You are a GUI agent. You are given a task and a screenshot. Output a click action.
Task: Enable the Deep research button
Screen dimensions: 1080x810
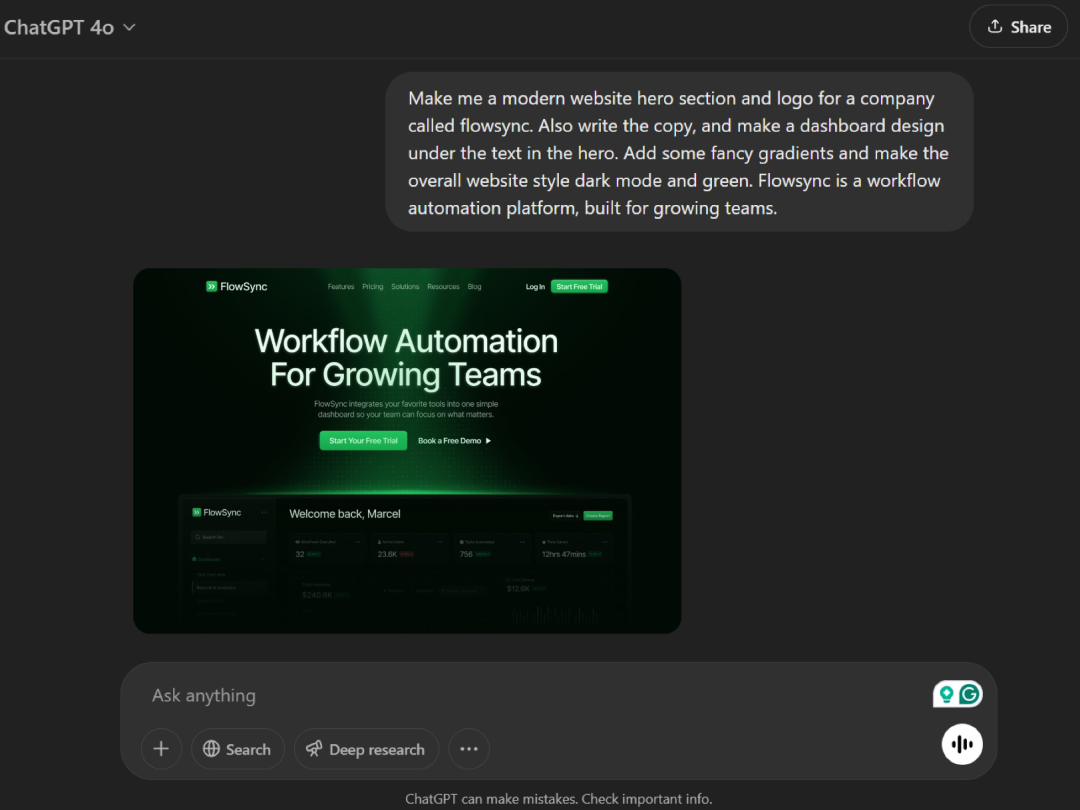[366, 749]
